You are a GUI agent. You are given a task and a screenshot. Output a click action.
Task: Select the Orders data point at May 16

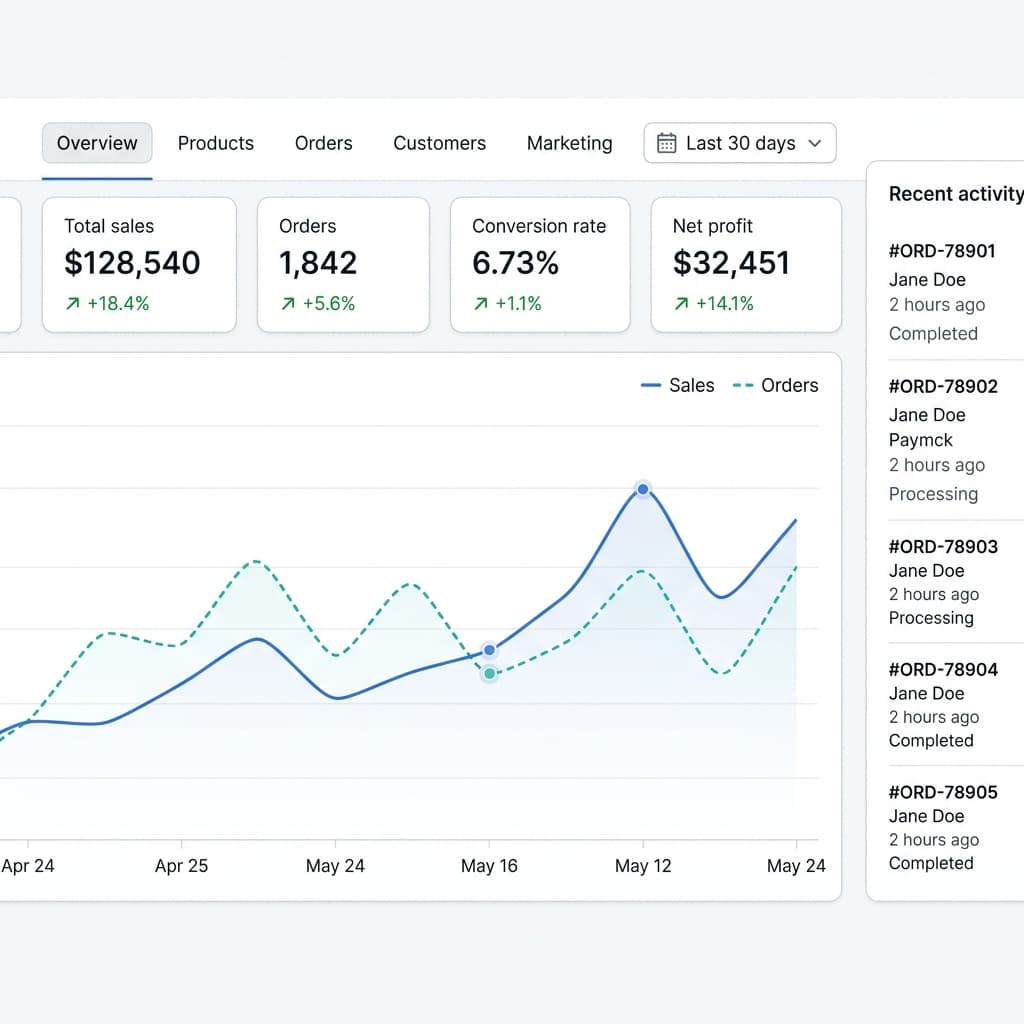(489, 673)
